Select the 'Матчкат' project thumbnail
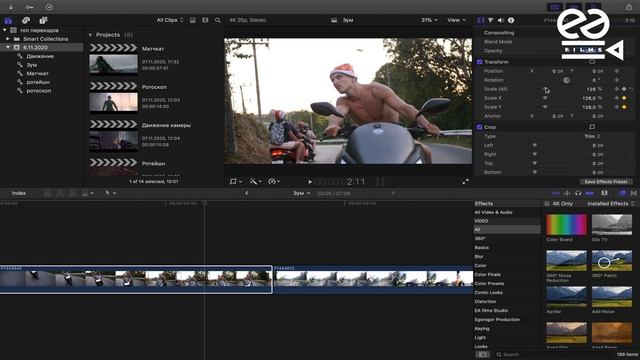The height and width of the screenshot is (360, 640). point(113,64)
